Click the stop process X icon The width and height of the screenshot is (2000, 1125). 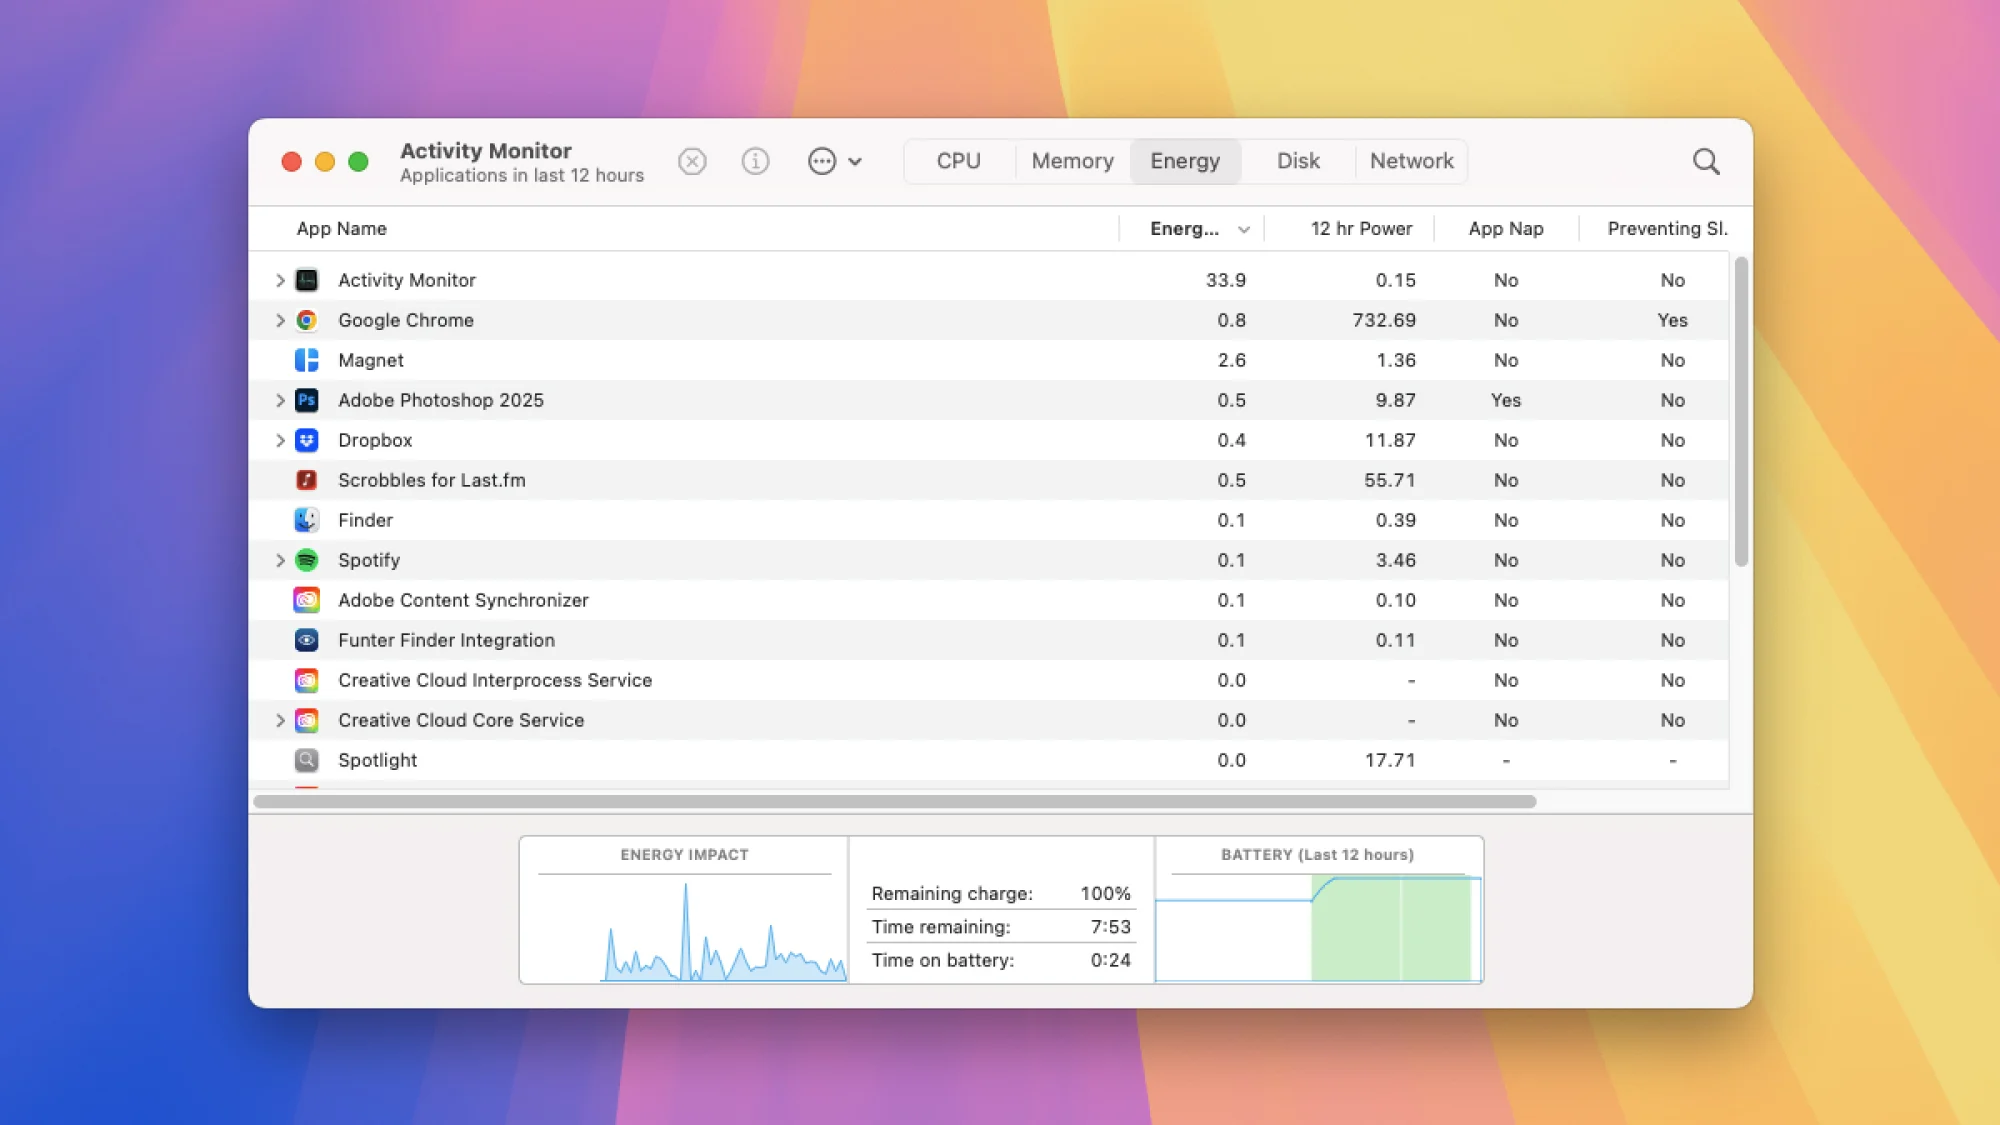pos(692,161)
